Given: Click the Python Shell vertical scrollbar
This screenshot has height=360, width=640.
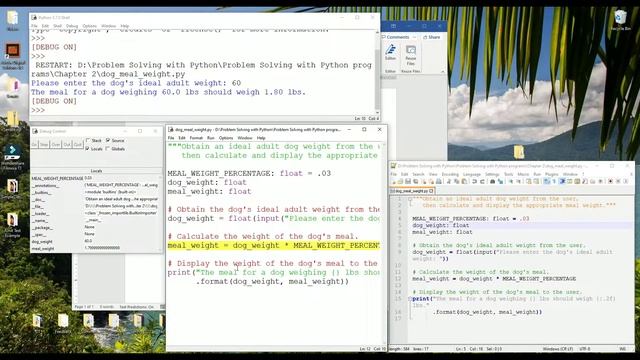Looking at the screenshot, I should (x=378, y=73).
